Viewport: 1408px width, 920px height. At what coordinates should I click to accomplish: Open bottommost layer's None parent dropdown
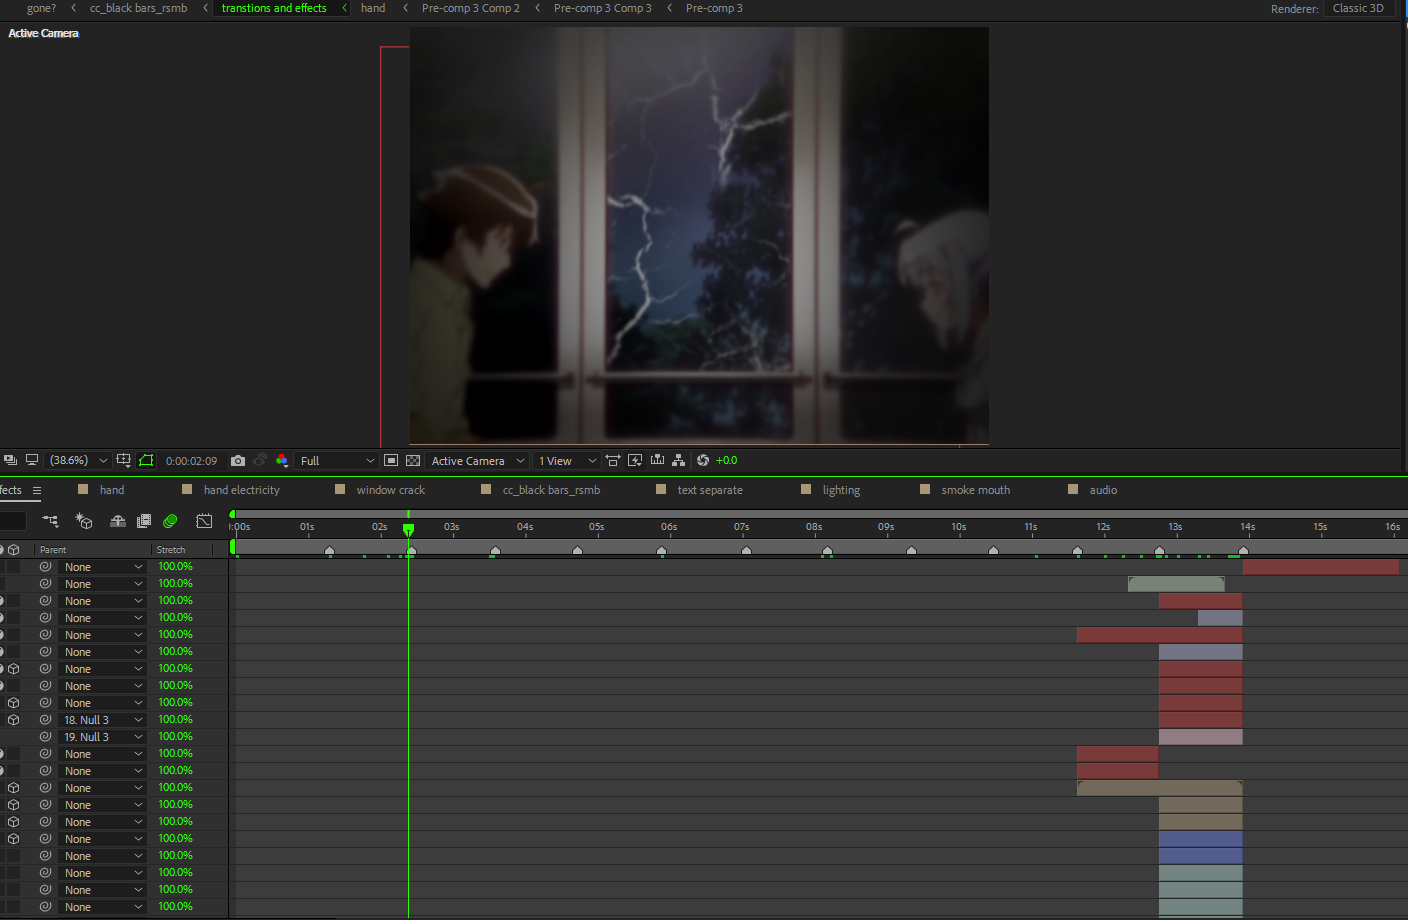[x=102, y=907]
